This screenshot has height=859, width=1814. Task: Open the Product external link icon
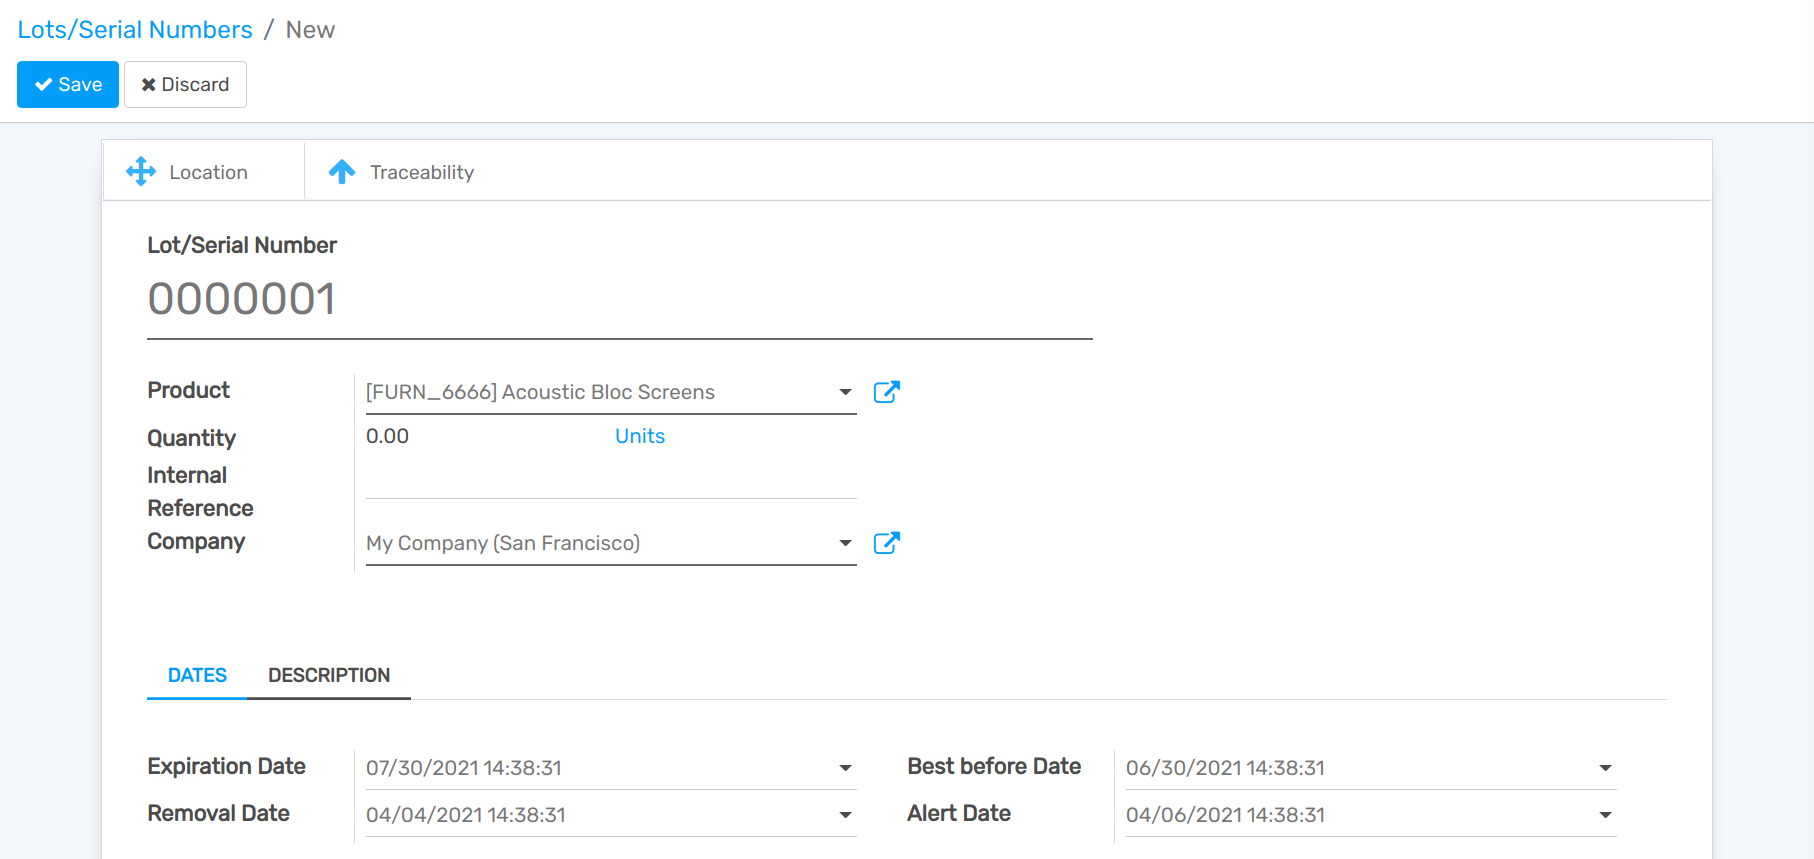click(x=886, y=392)
